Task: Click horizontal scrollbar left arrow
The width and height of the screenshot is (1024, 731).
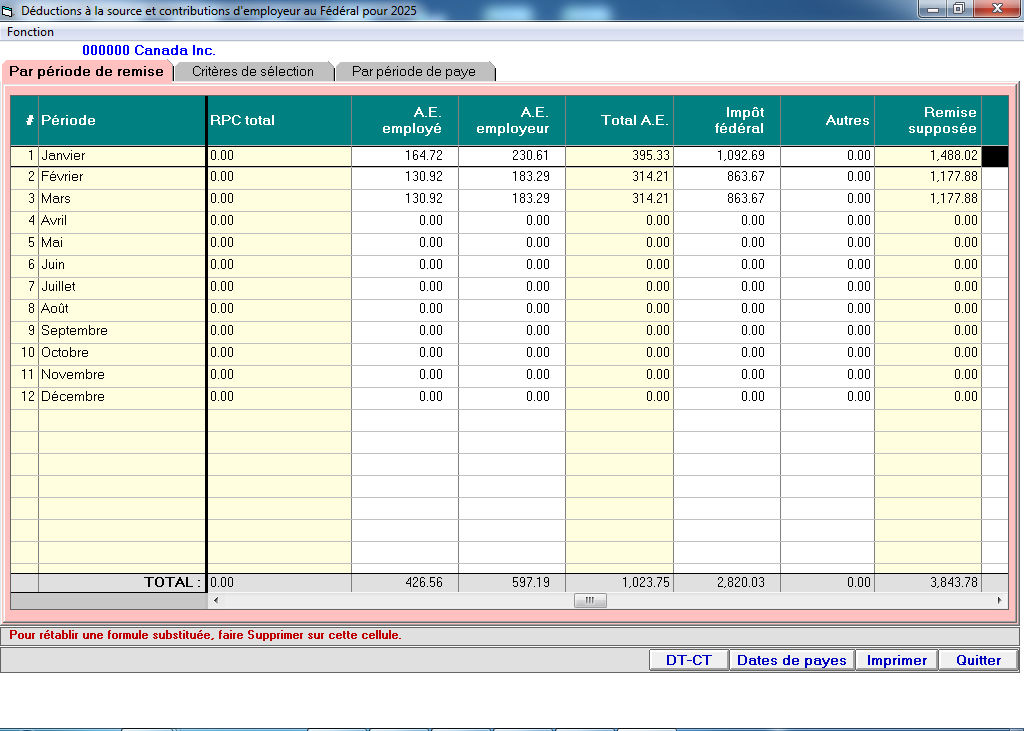Action: (x=216, y=601)
